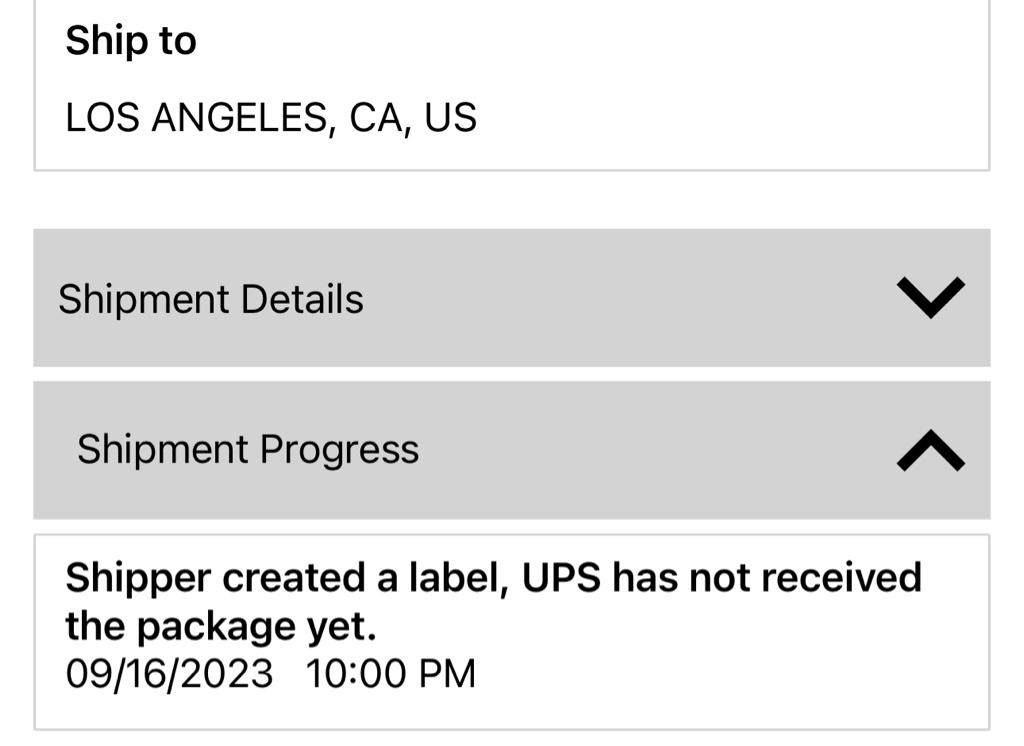Viewport: 1024px width, 746px height.
Task: Click the word 'Shipment' in the Details bar
Action: tap(143, 299)
